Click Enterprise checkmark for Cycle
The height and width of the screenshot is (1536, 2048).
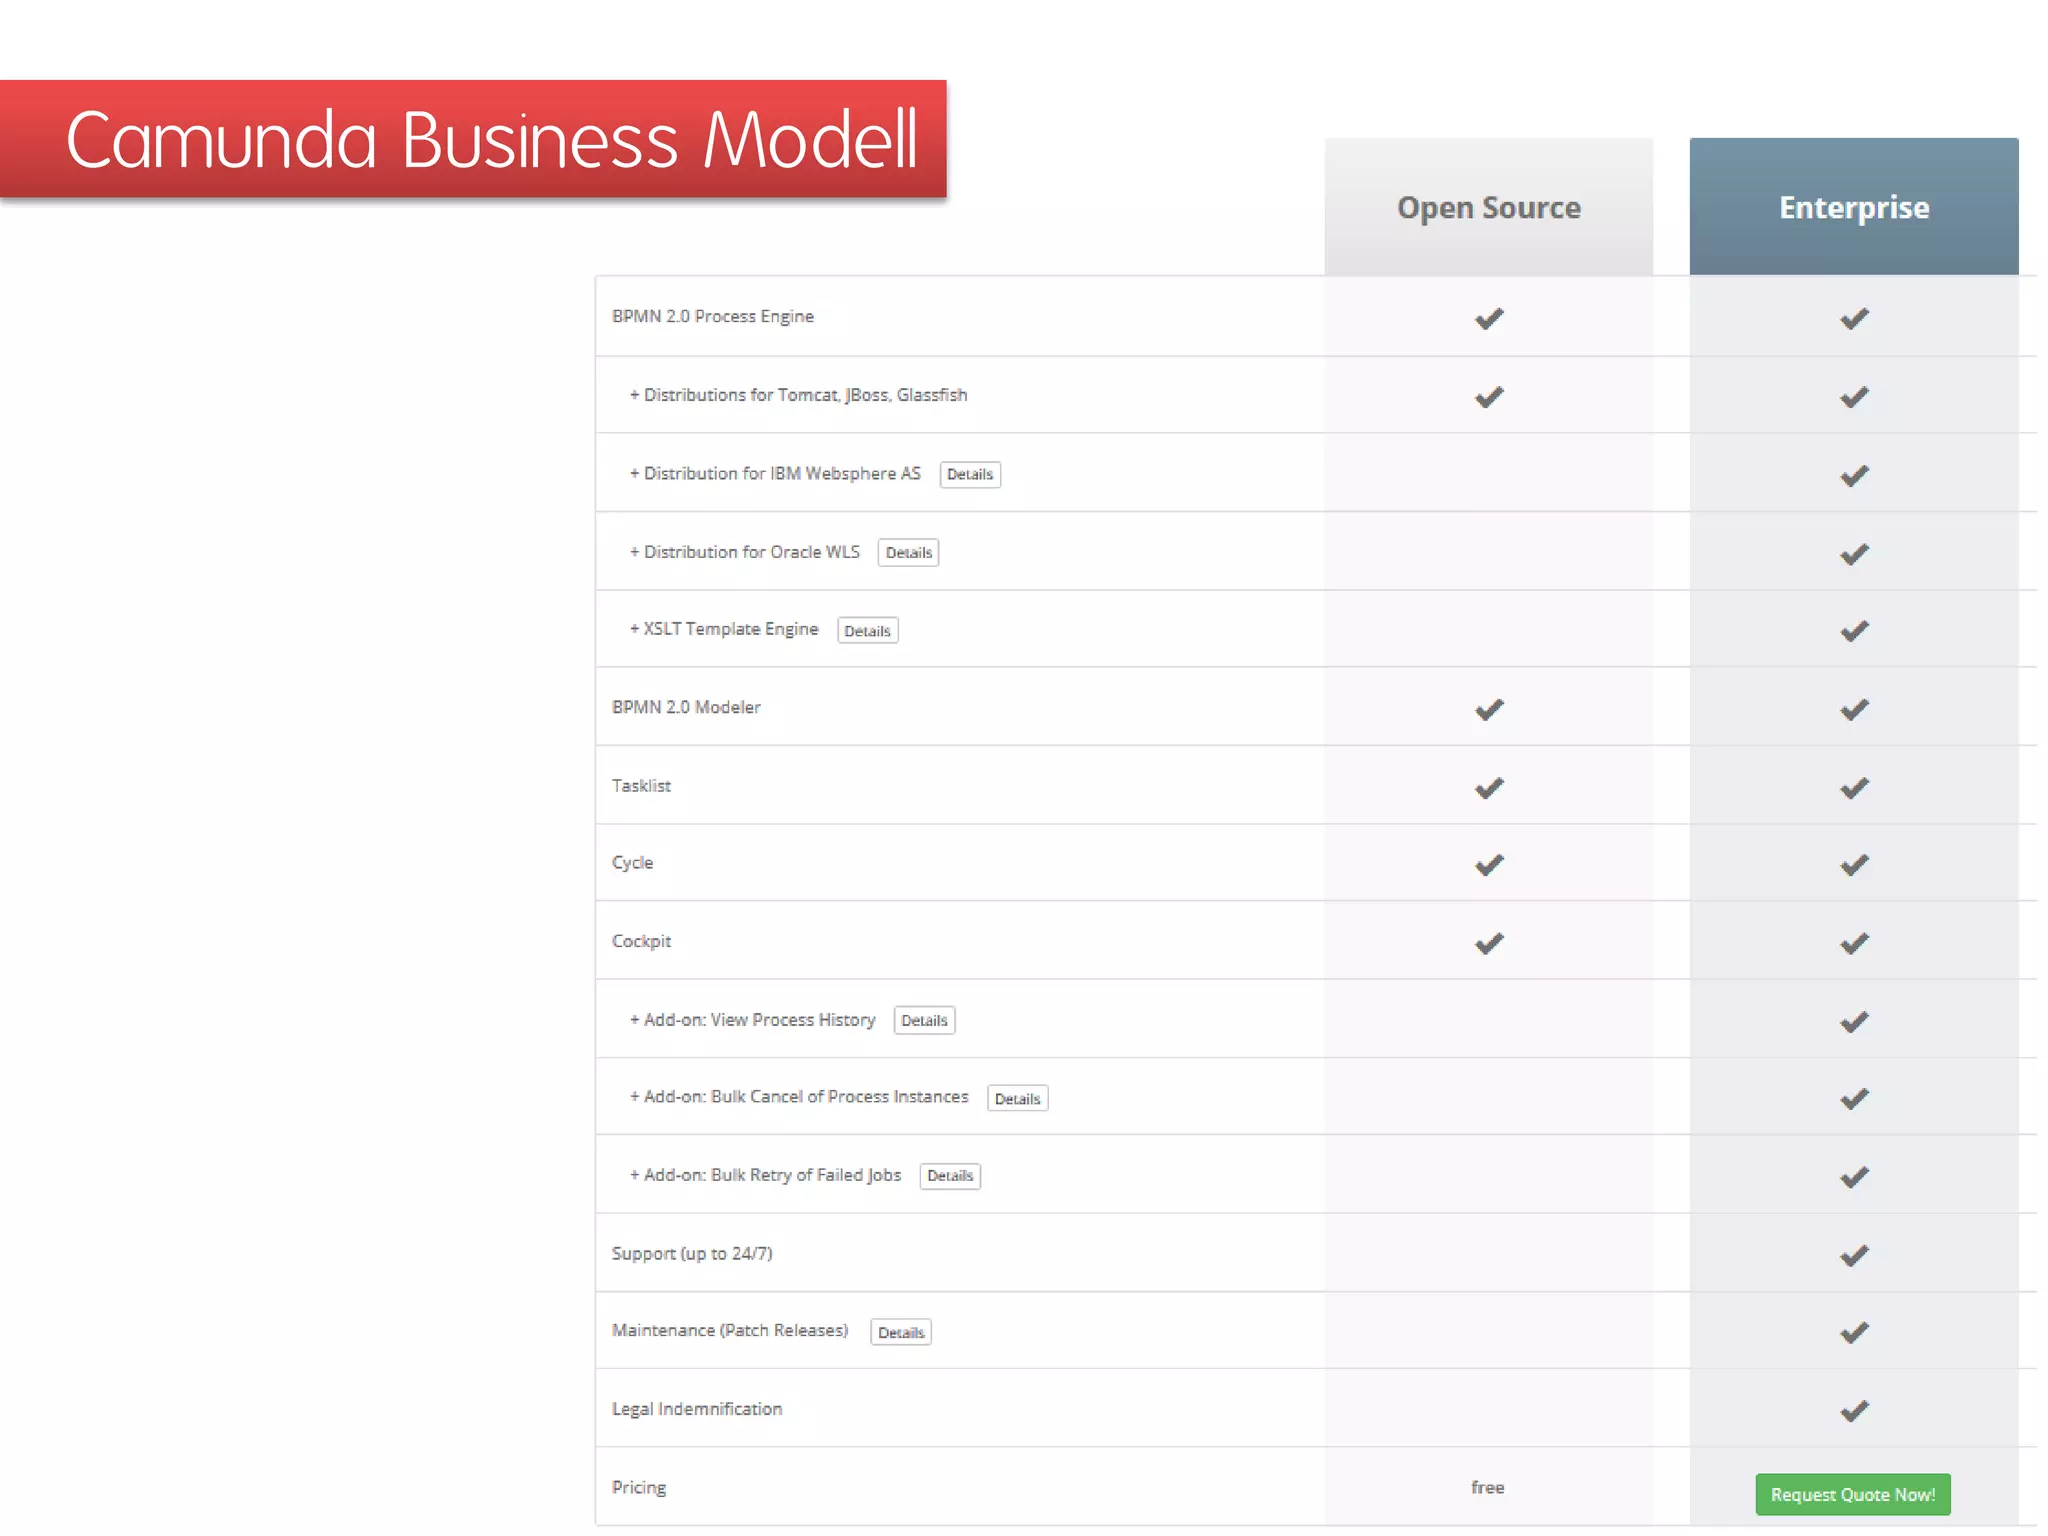pos(1854,865)
